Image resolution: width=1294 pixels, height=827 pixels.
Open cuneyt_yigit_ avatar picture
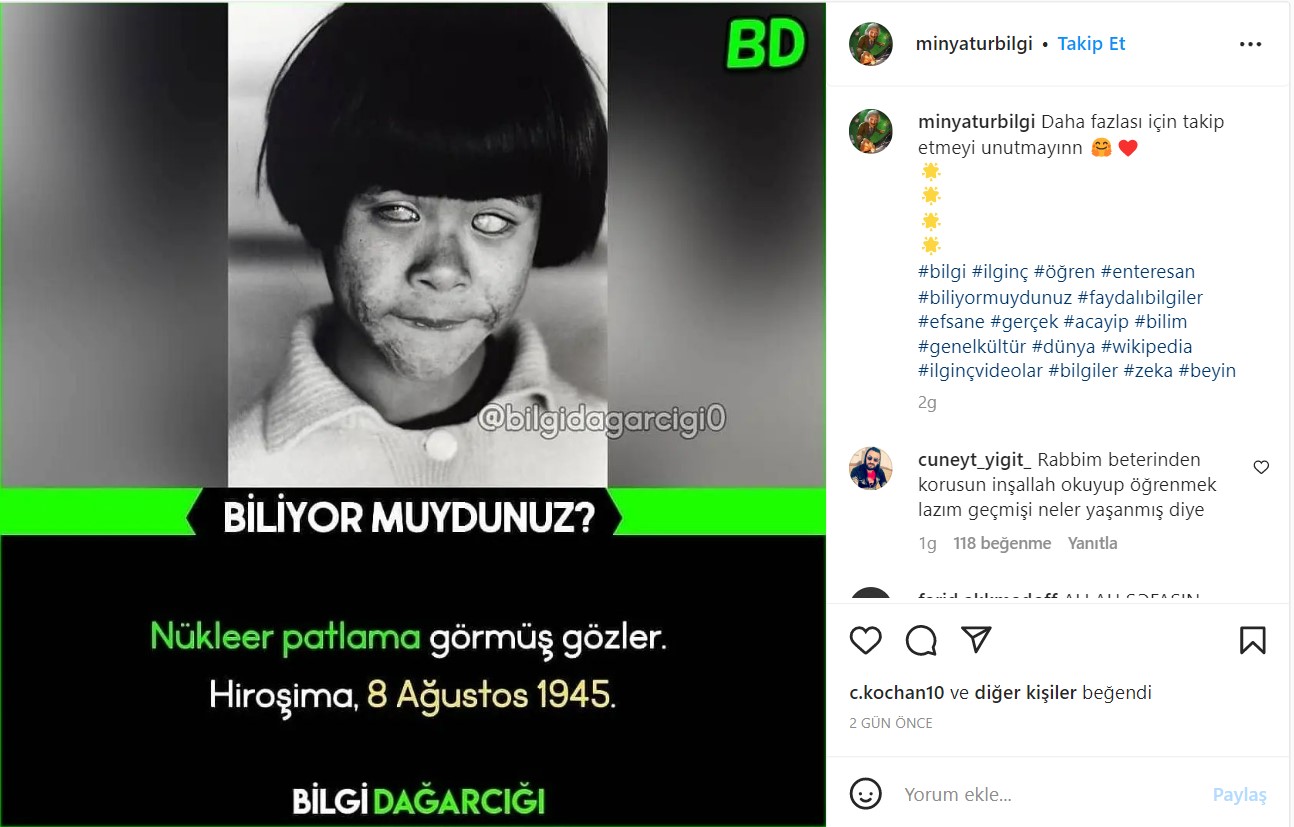point(871,468)
